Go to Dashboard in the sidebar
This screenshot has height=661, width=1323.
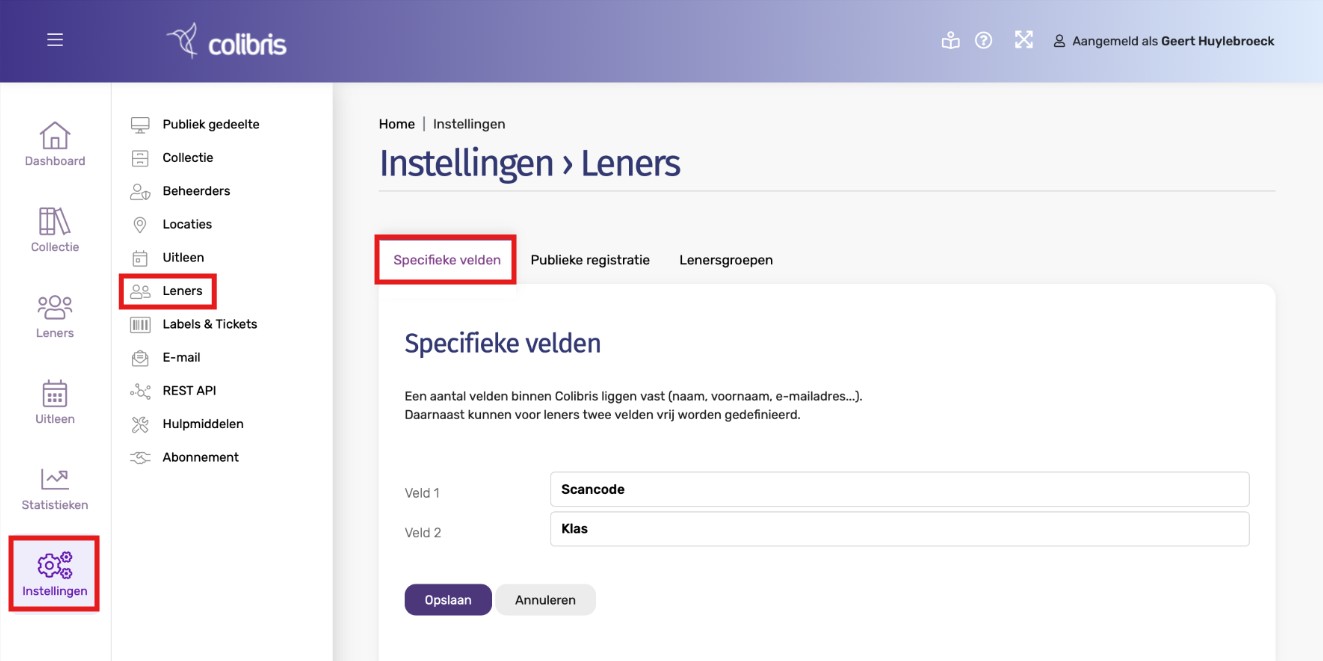click(x=55, y=144)
